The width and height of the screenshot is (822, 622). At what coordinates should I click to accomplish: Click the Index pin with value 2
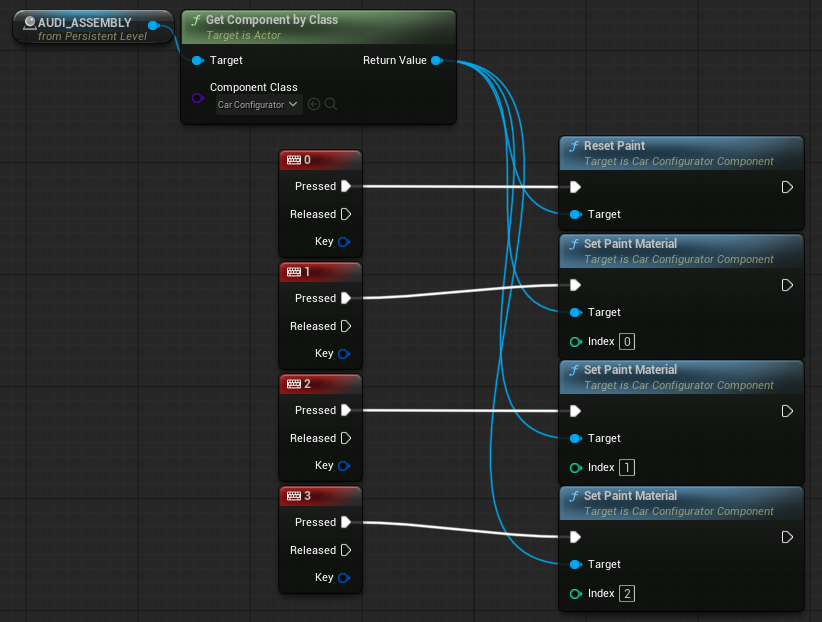[576, 594]
